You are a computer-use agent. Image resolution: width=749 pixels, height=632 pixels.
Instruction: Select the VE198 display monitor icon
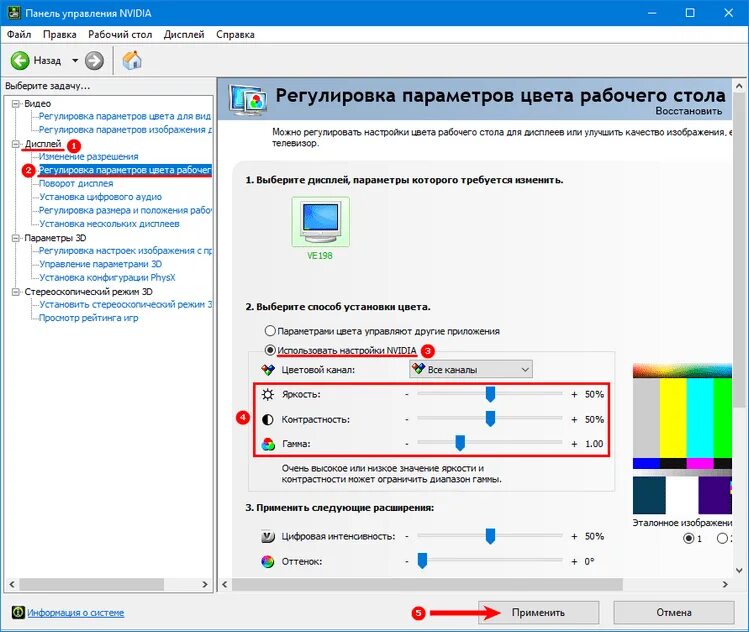point(320,222)
